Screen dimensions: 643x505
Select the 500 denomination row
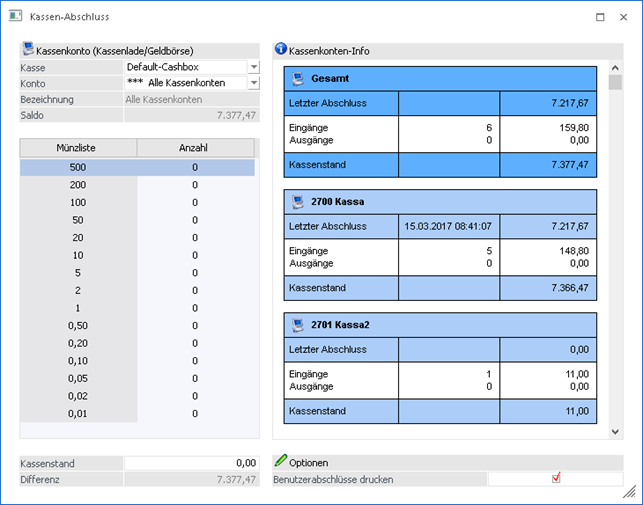tap(78, 168)
